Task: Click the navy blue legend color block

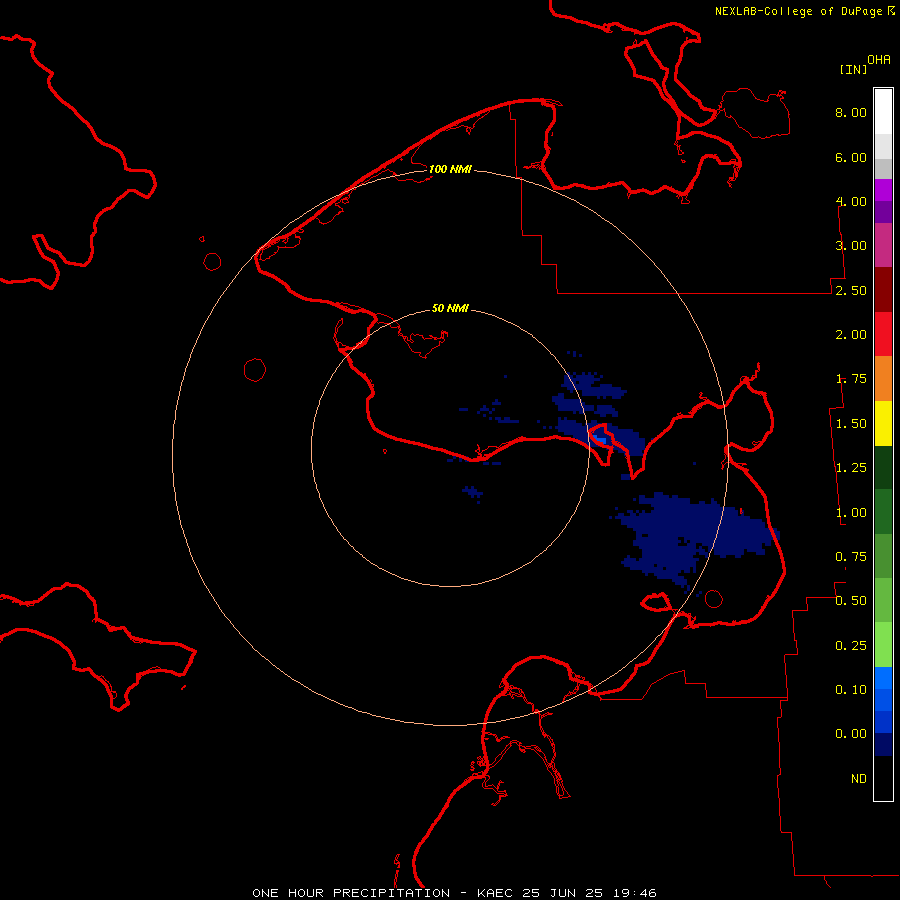Action: point(883,745)
